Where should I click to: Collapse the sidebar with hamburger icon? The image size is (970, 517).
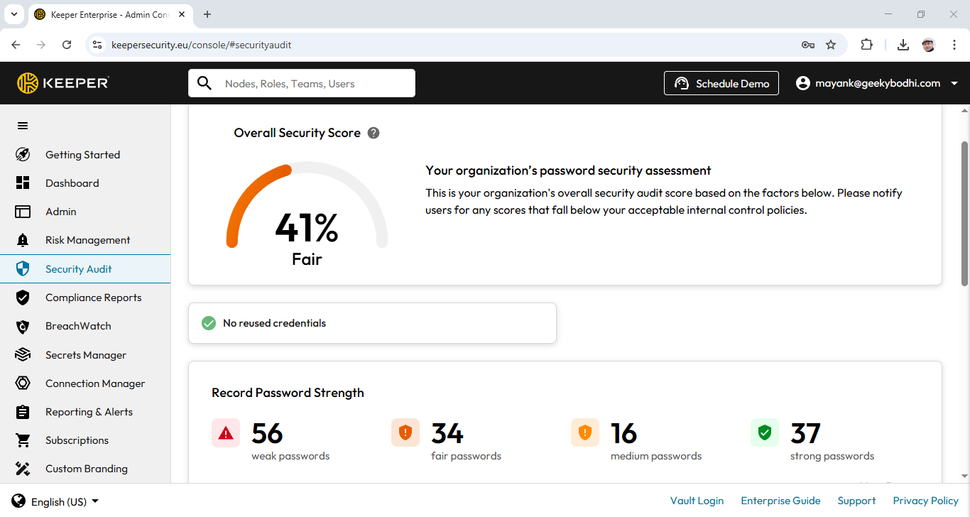coord(23,126)
